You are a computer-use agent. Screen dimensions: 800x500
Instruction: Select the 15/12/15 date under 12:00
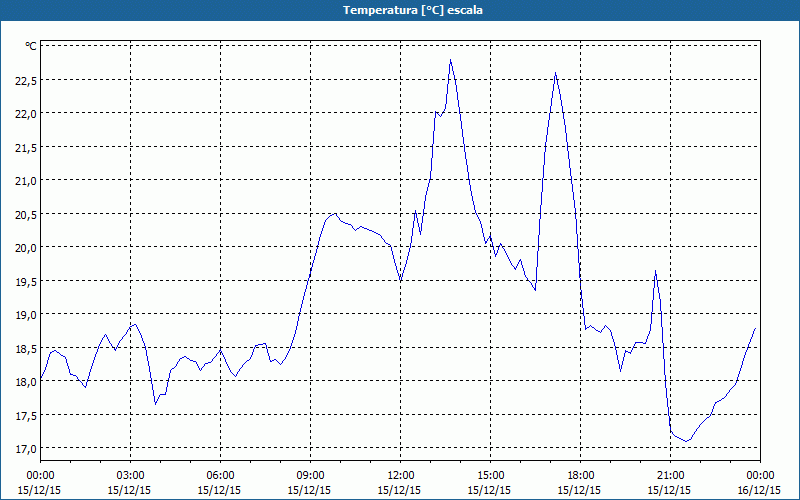pos(399,490)
